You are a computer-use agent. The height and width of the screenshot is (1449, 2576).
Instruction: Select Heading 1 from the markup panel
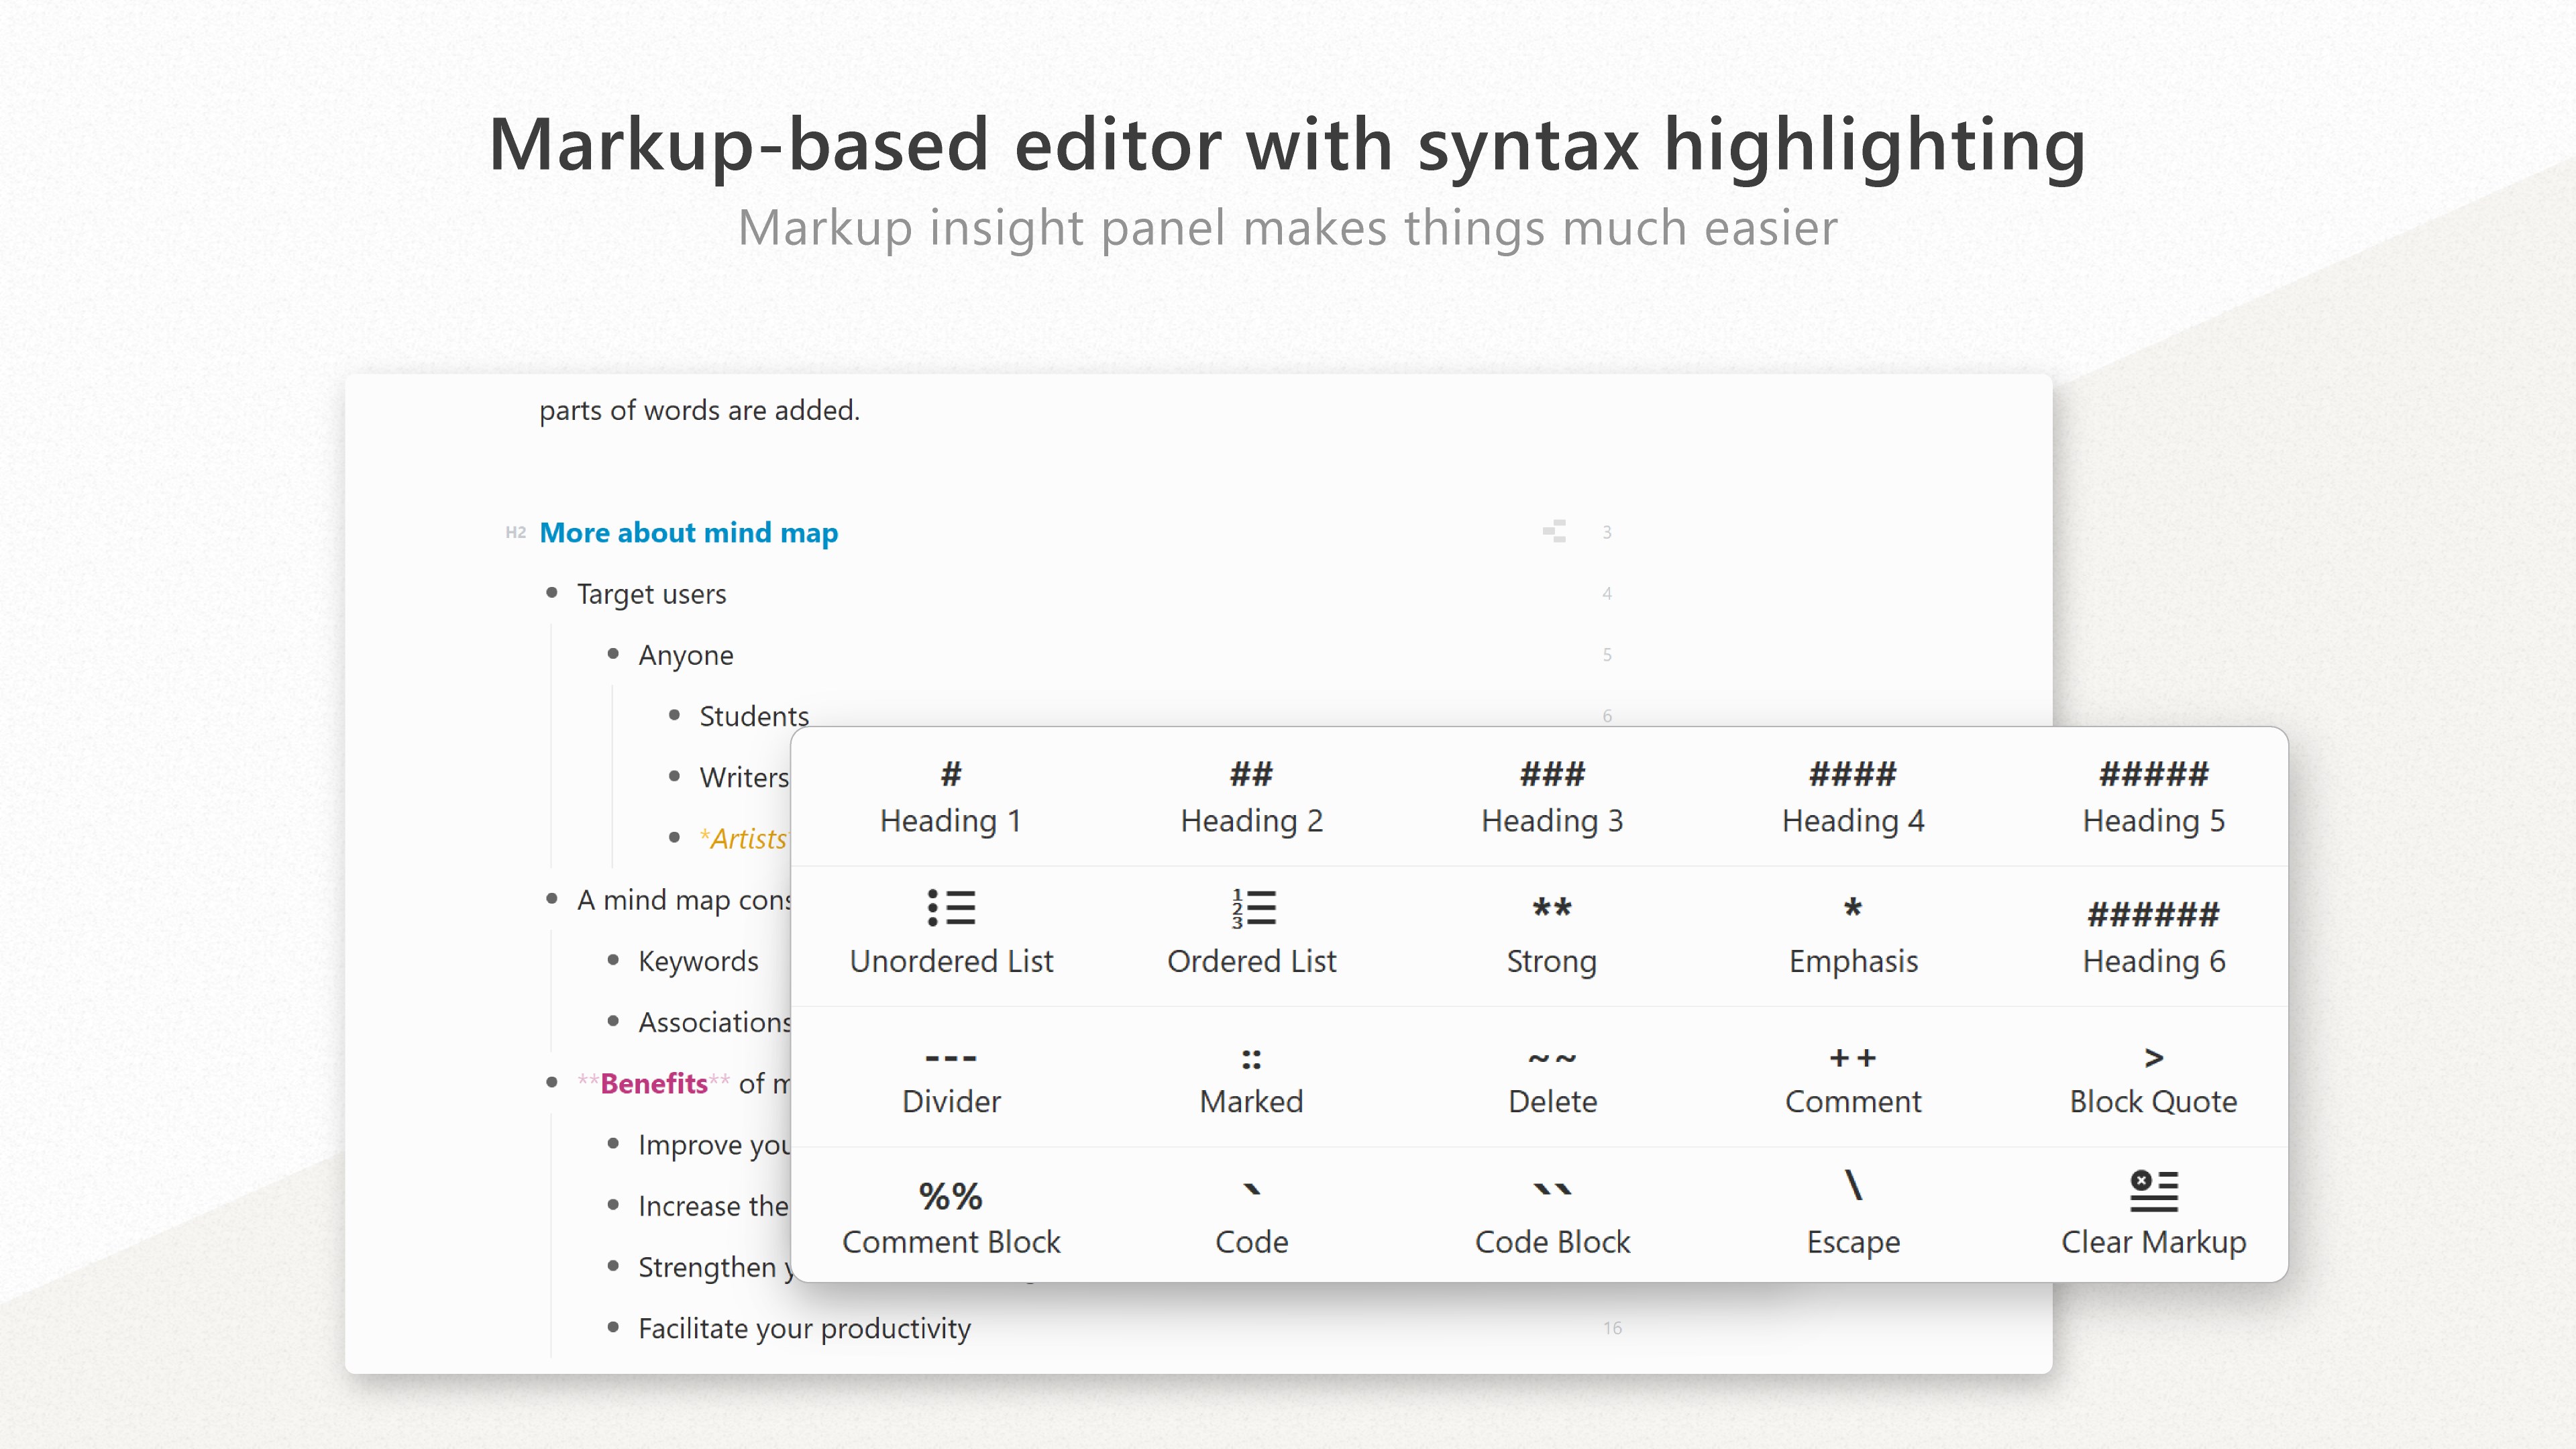click(x=950, y=796)
